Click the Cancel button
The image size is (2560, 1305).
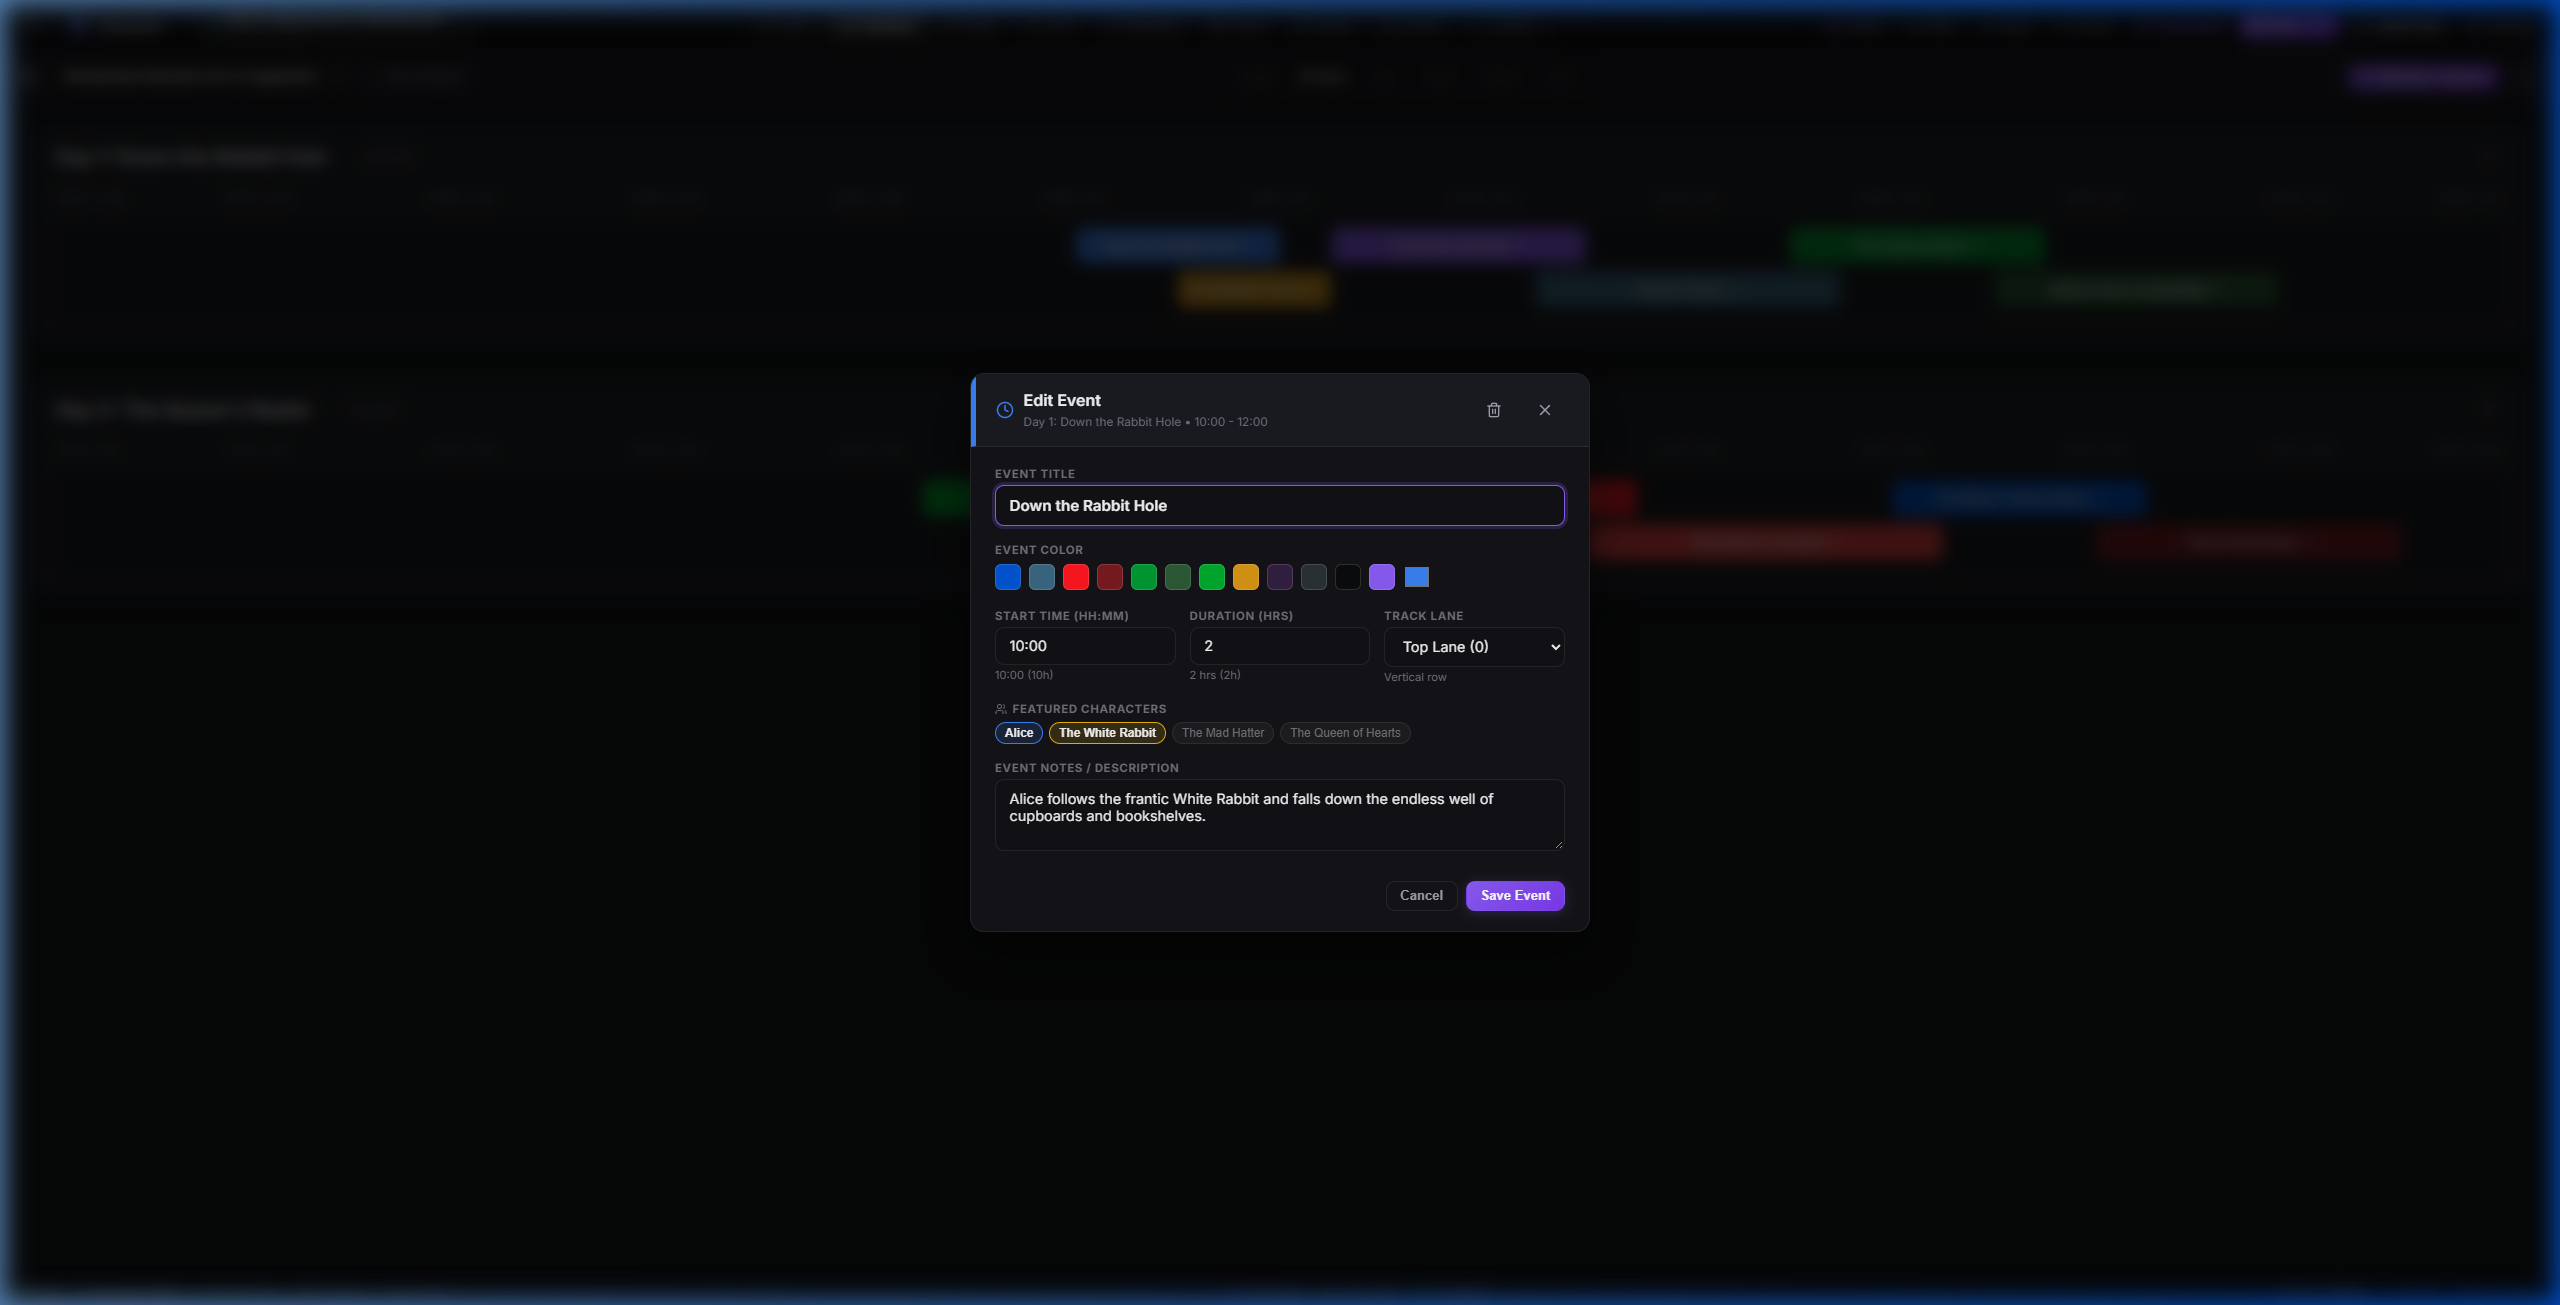pyautogui.click(x=1420, y=896)
